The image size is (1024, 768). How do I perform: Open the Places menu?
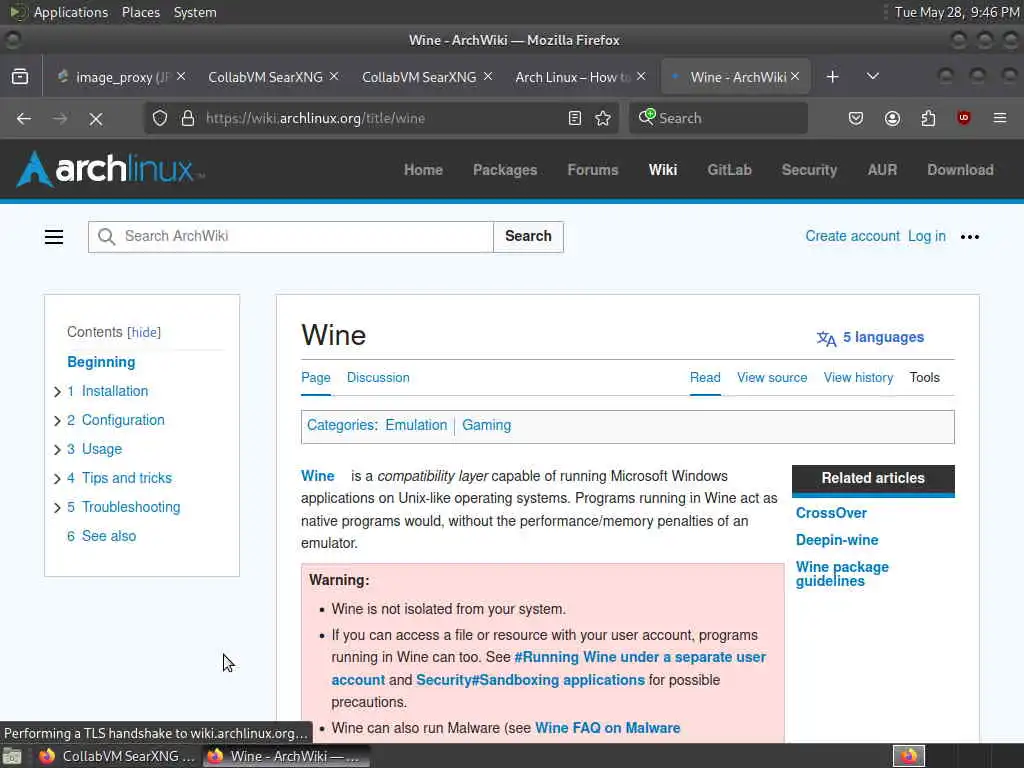pos(141,12)
